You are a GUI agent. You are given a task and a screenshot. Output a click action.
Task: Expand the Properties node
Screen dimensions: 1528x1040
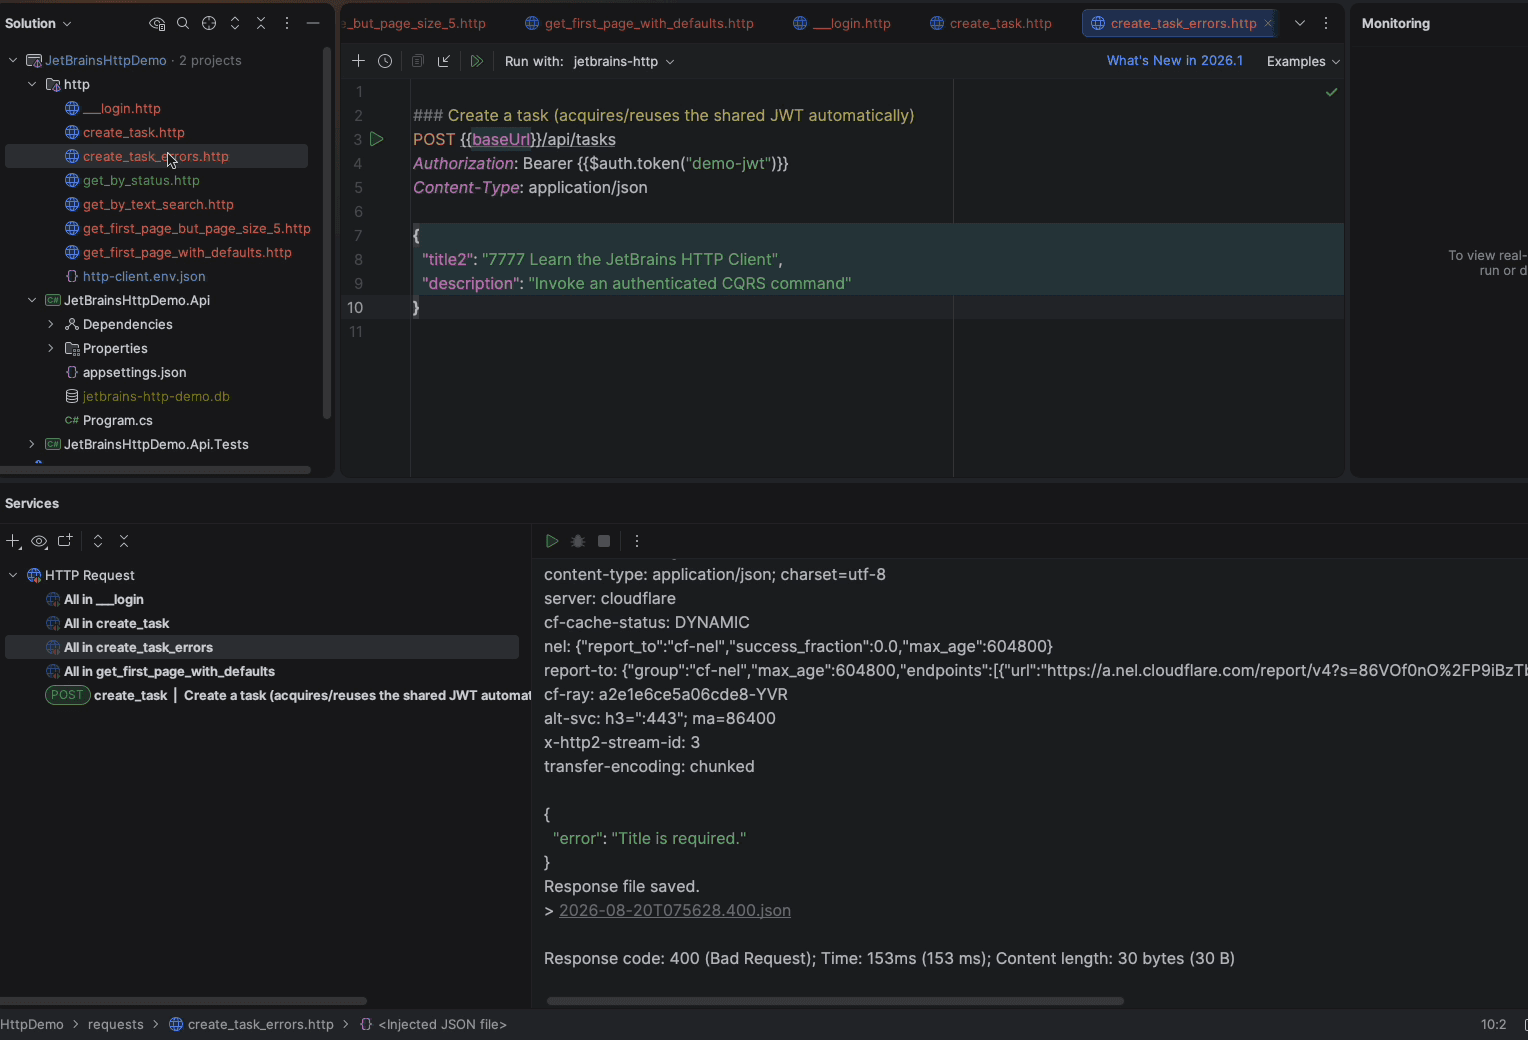coord(51,348)
